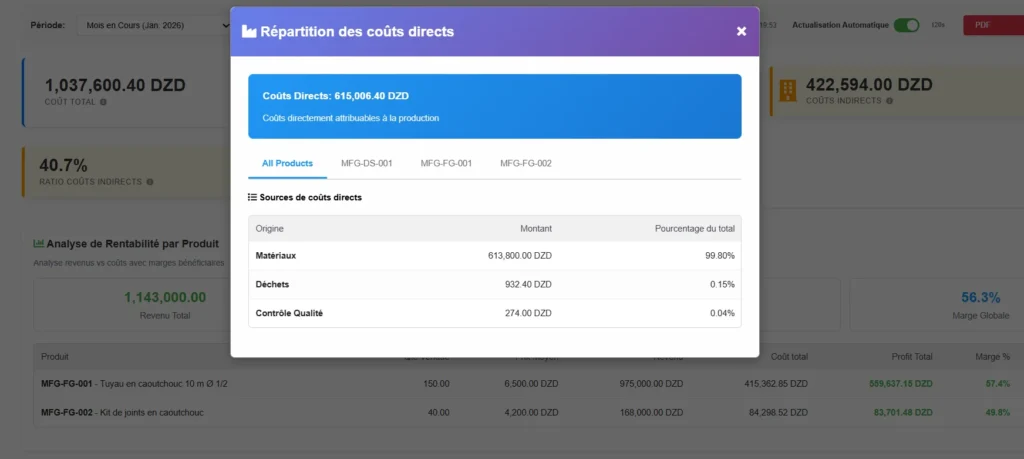
Task: Click the Marge % column header
Action: point(992,356)
